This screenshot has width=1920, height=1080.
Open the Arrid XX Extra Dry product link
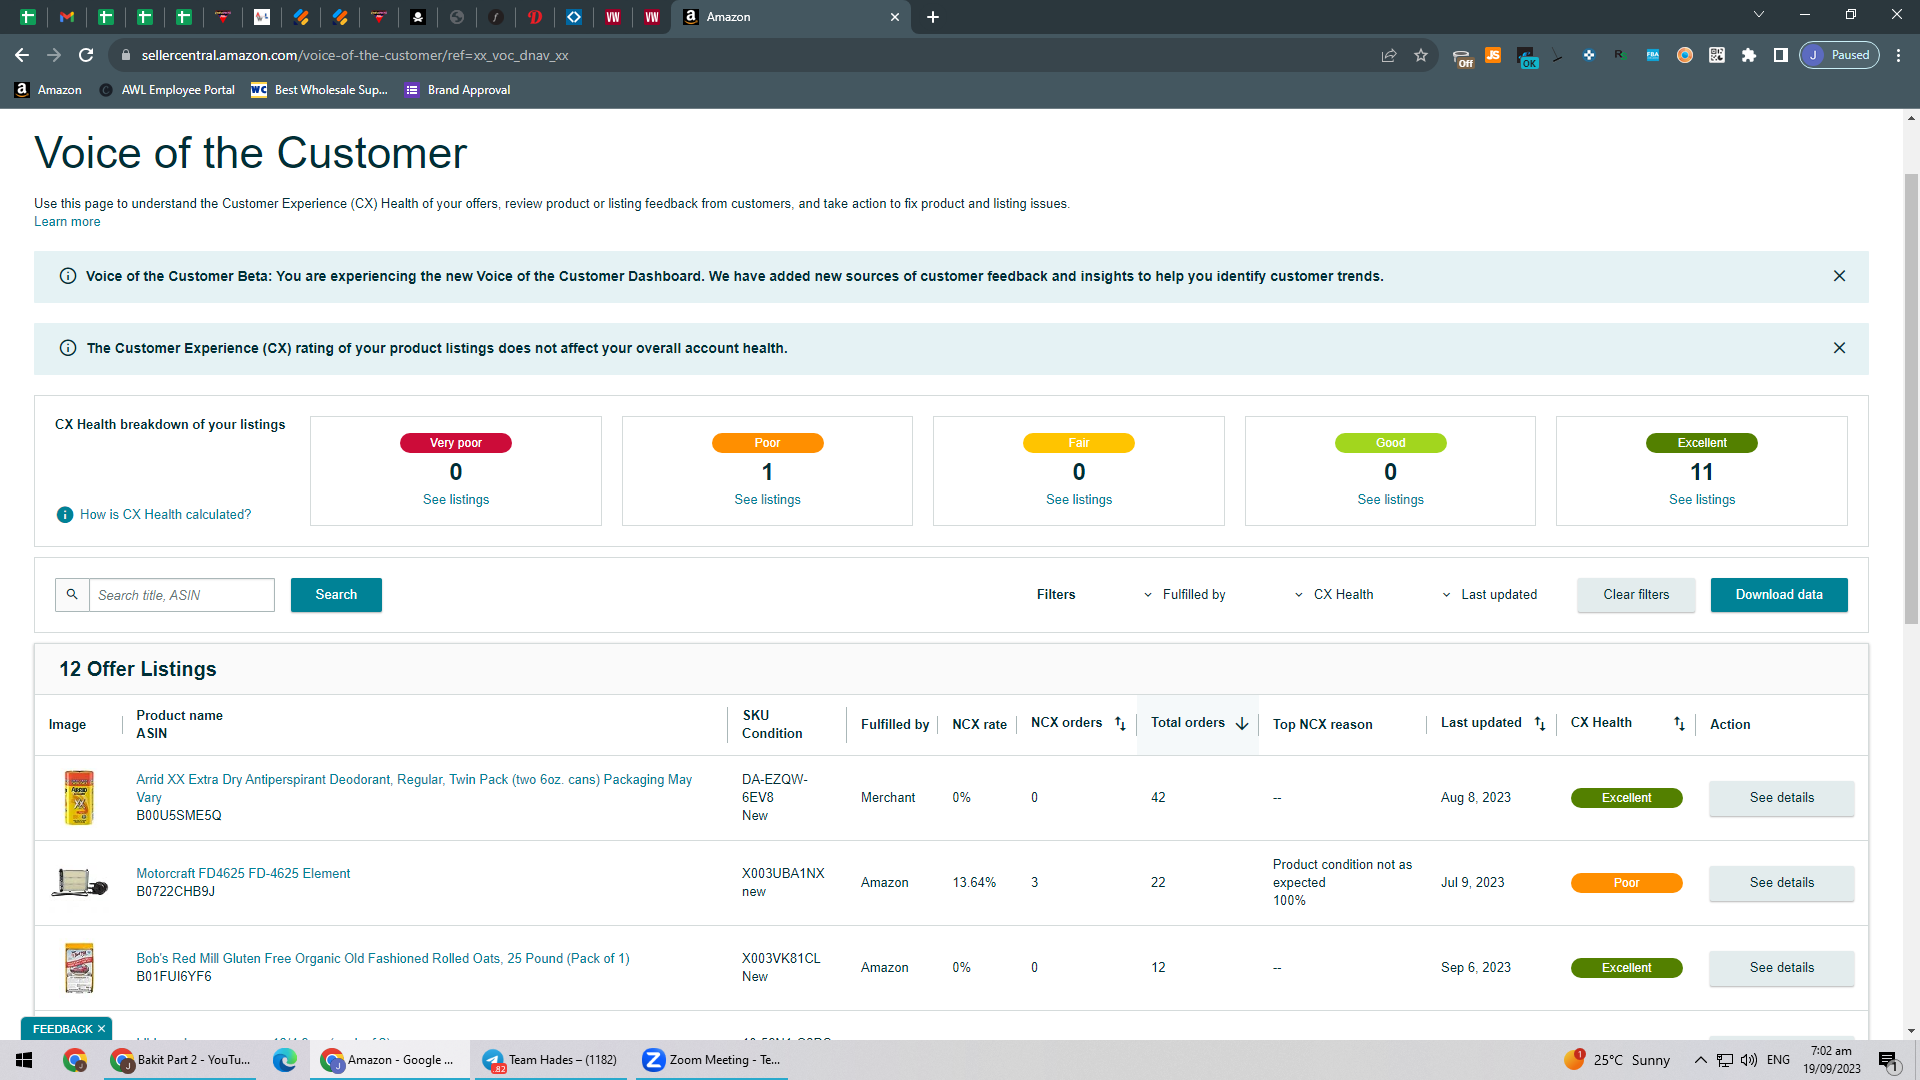[x=414, y=788]
